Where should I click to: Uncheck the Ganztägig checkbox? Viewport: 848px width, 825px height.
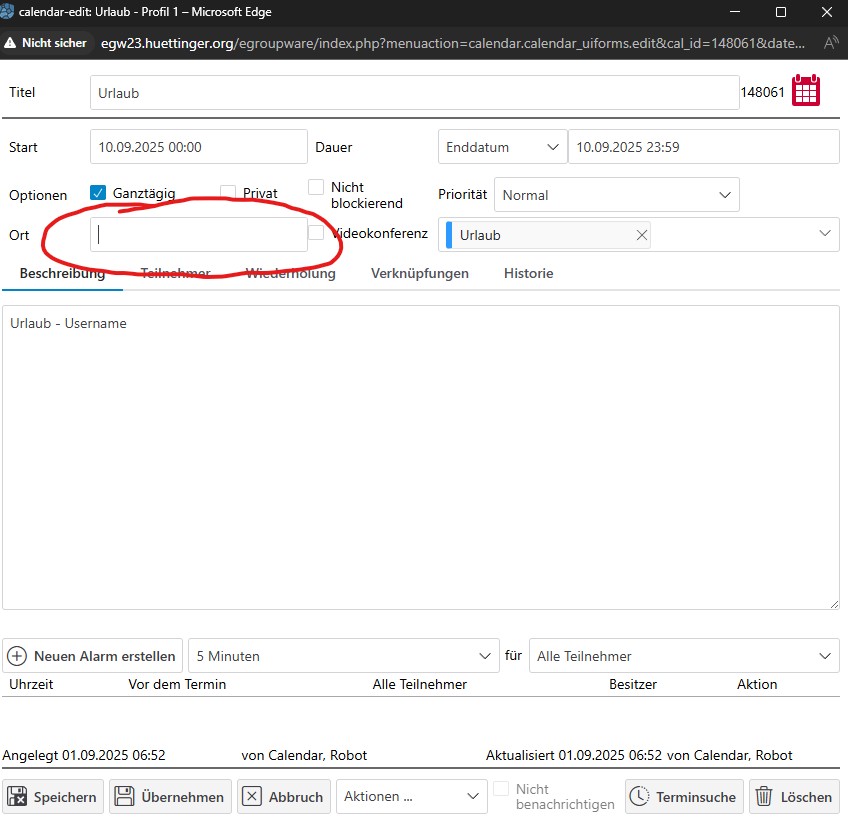pyautogui.click(x=98, y=193)
